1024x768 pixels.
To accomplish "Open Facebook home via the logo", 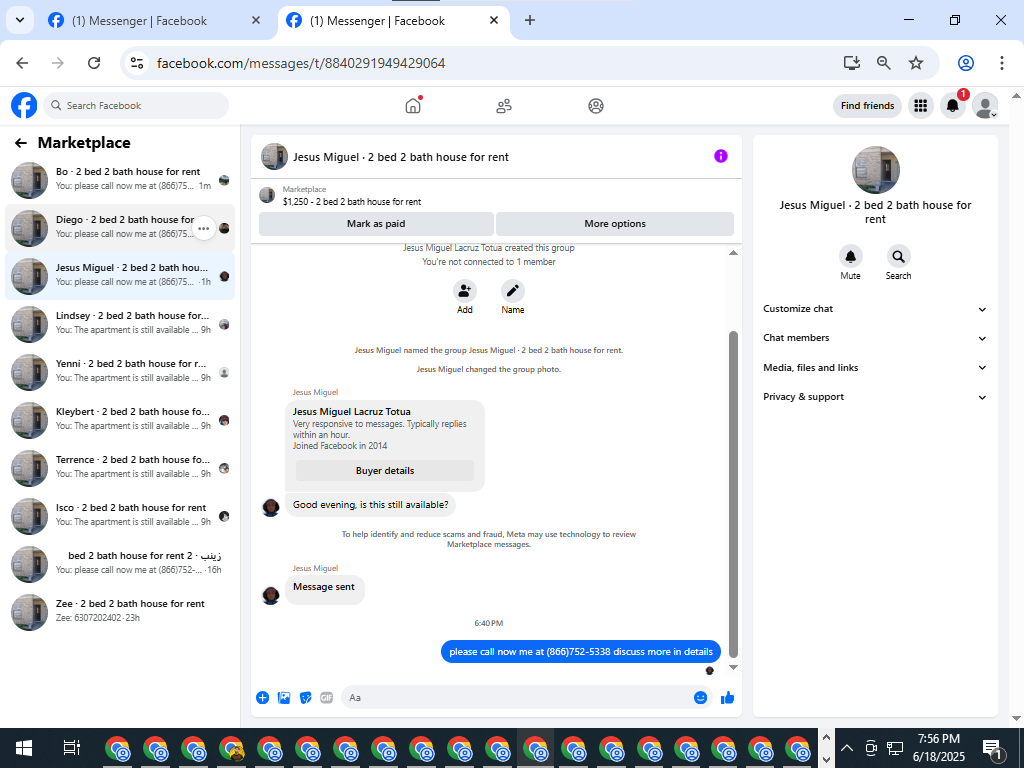I will (24, 105).
